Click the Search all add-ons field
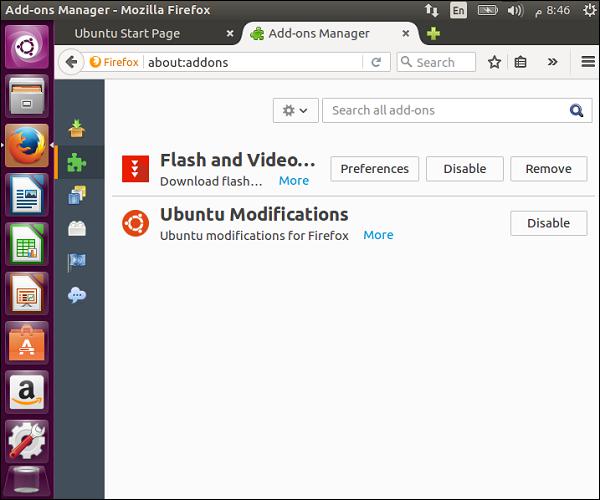The height and width of the screenshot is (500, 600). click(x=445, y=110)
